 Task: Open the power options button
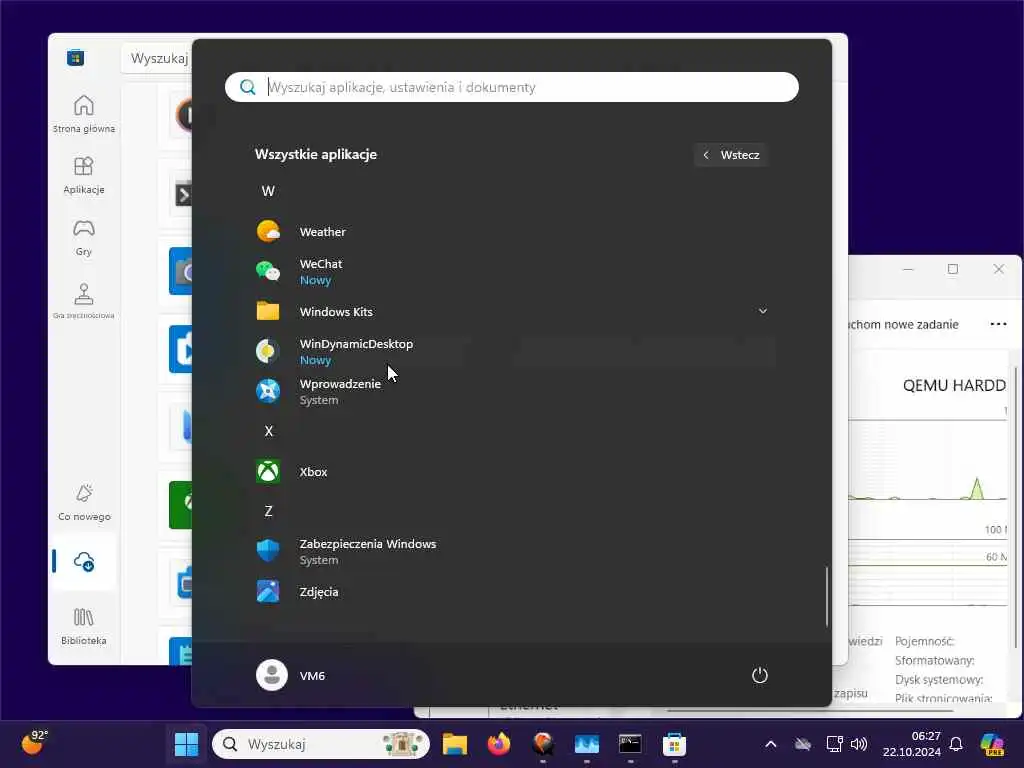tap(760, 675)
